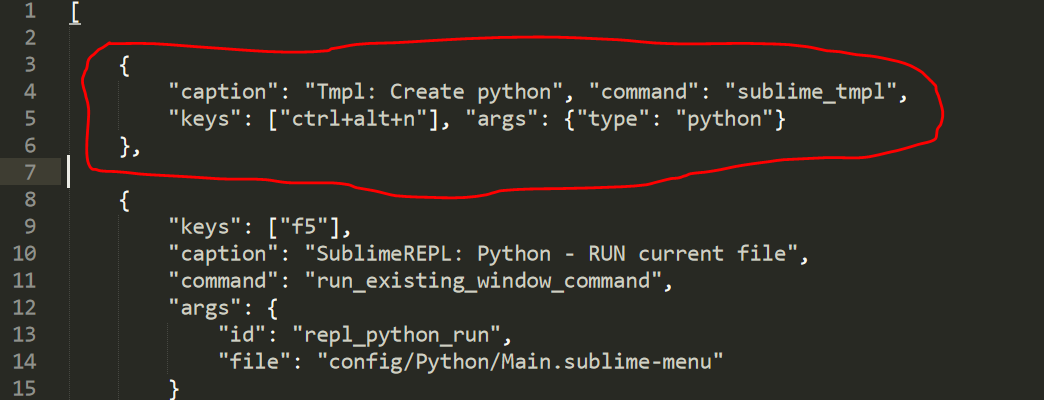Click the "config/Python/Main.sublime-menu" path string
The height and width of the screenshot is (400, 1044).
point(520,361)
